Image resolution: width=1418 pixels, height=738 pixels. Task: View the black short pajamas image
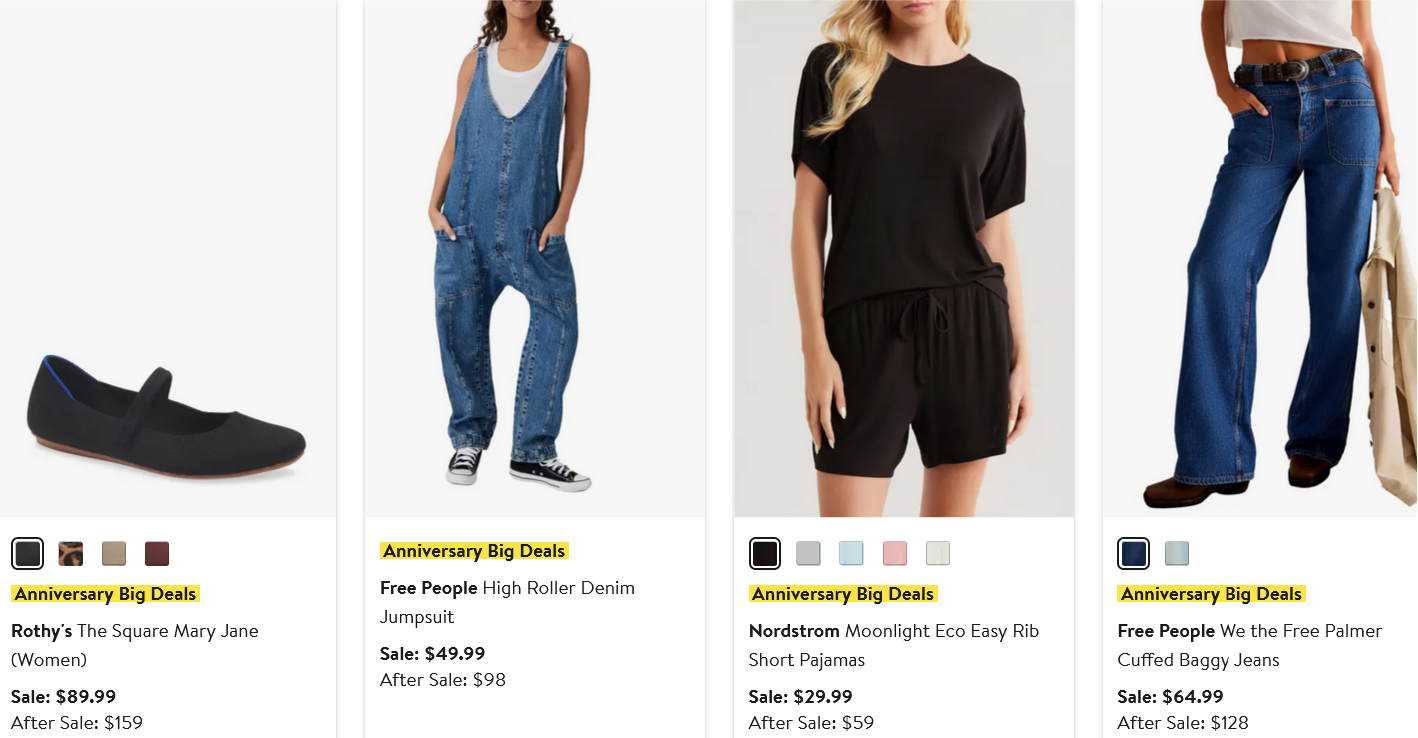(x=904, y=258)
